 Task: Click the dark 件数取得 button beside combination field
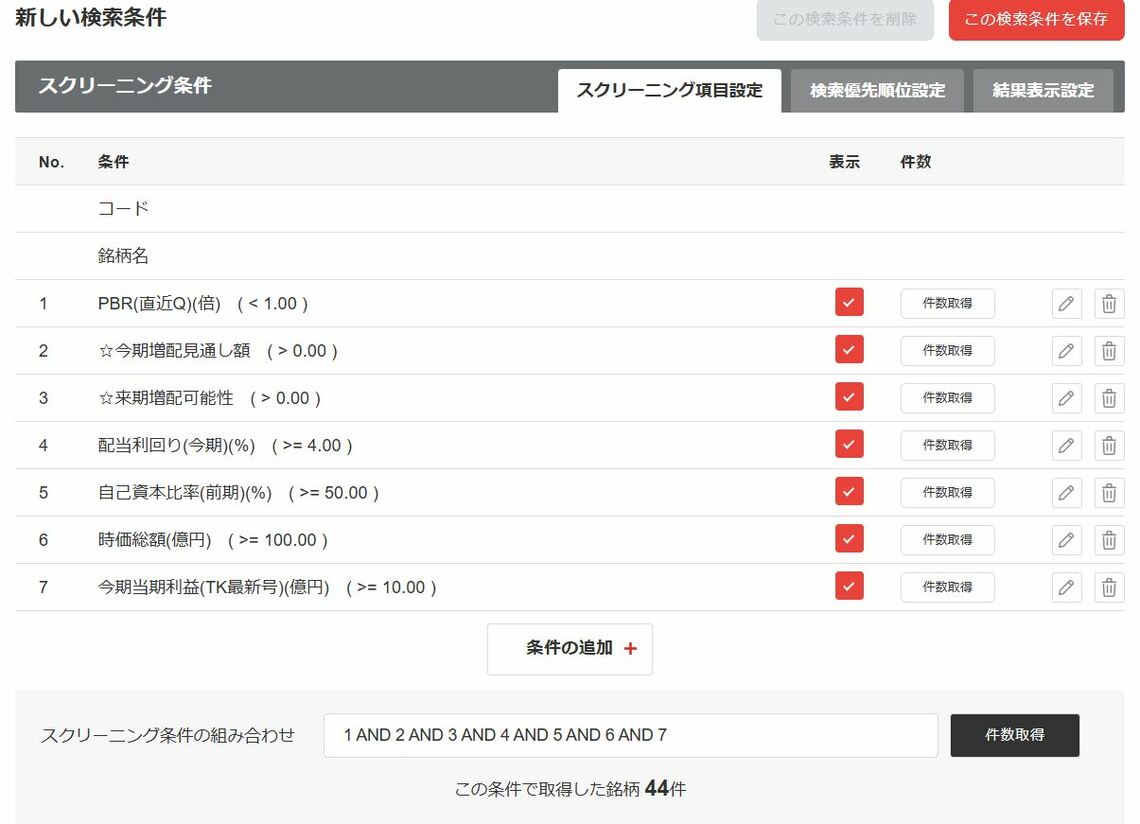coord(1014,735)
